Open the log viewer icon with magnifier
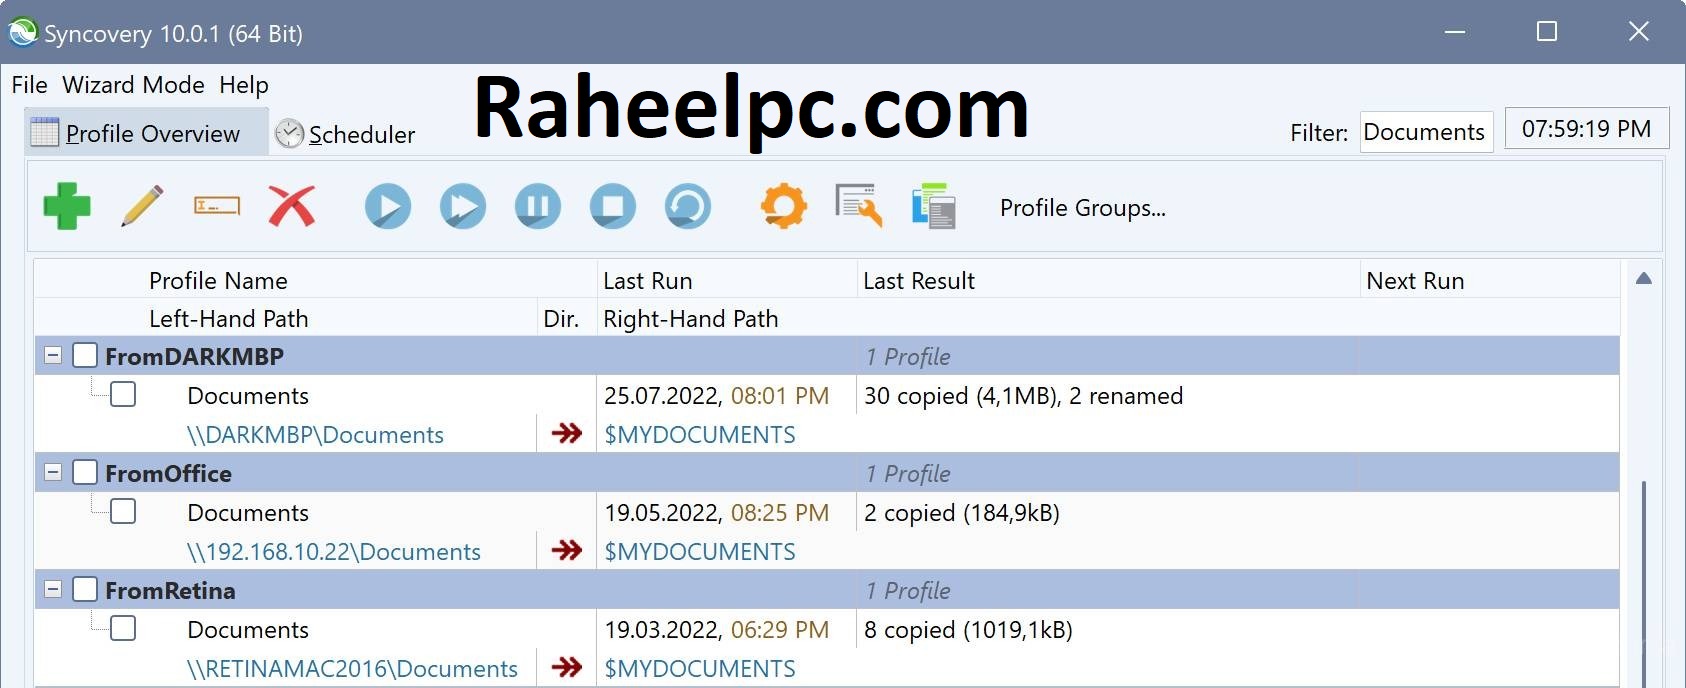Image resolution: width=1686 pixels, height=688 pixels. click(859, 206)
